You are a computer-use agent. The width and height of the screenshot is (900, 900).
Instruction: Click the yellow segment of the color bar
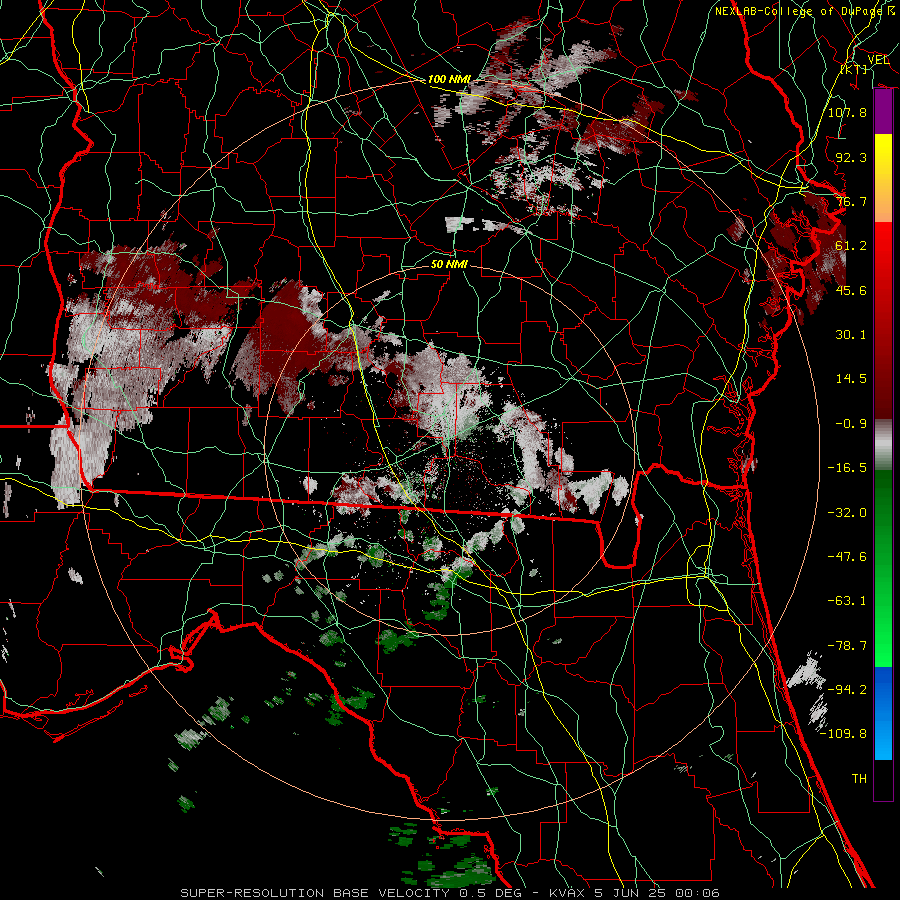(883, 156)
